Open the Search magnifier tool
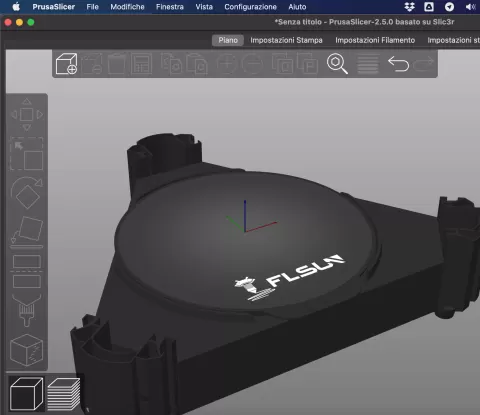Viewport: 480px width, 415px height. click(x=337, y=63)
